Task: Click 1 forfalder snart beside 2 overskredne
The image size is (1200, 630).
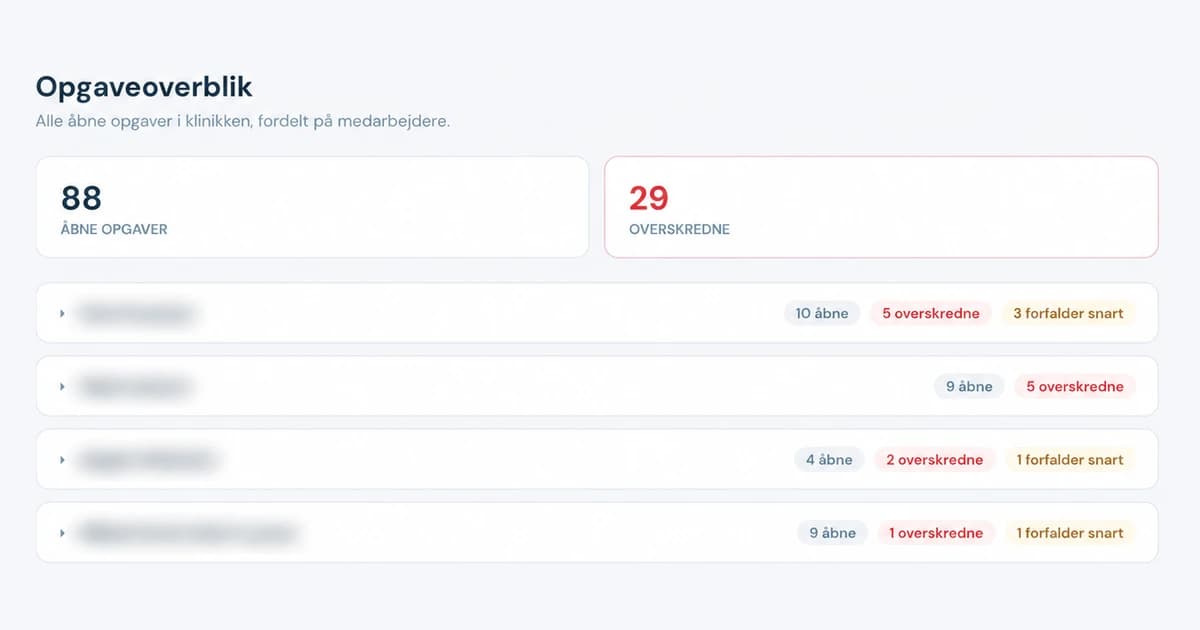Action: pyautogui.click(x=1070, y=460)
